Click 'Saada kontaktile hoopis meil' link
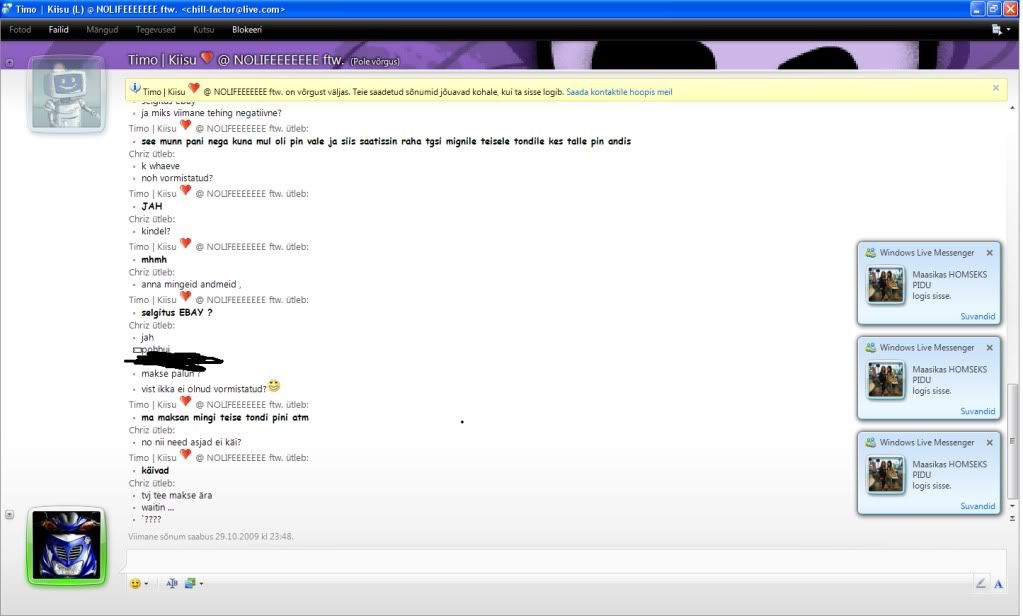The height and width of the screenshot is (616, 1023). tap(619, 91)
